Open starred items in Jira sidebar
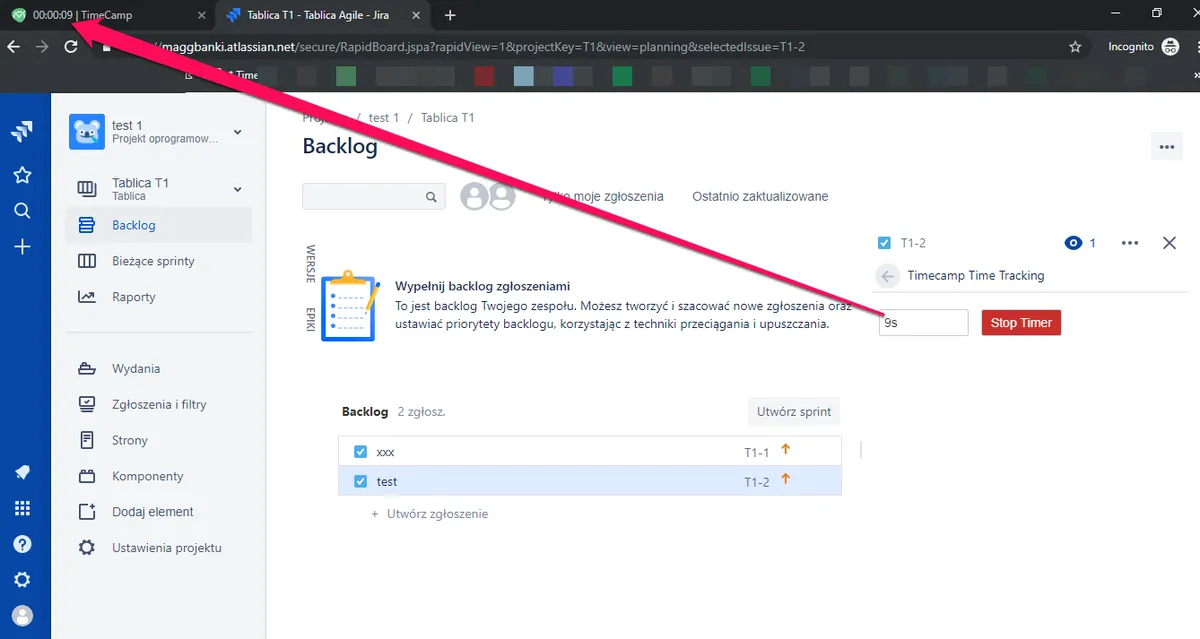The width and height of the screenshot is (1200, 639). [22, 175]
